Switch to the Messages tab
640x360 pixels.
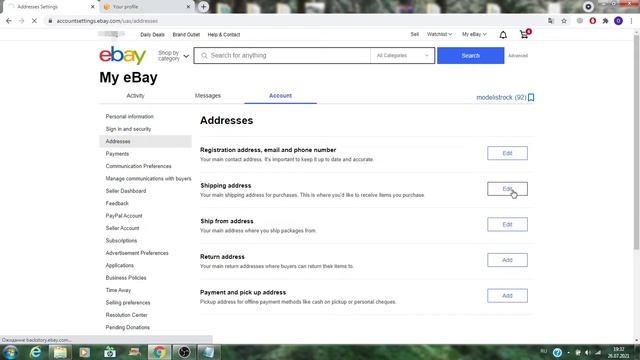pos(208,96)
